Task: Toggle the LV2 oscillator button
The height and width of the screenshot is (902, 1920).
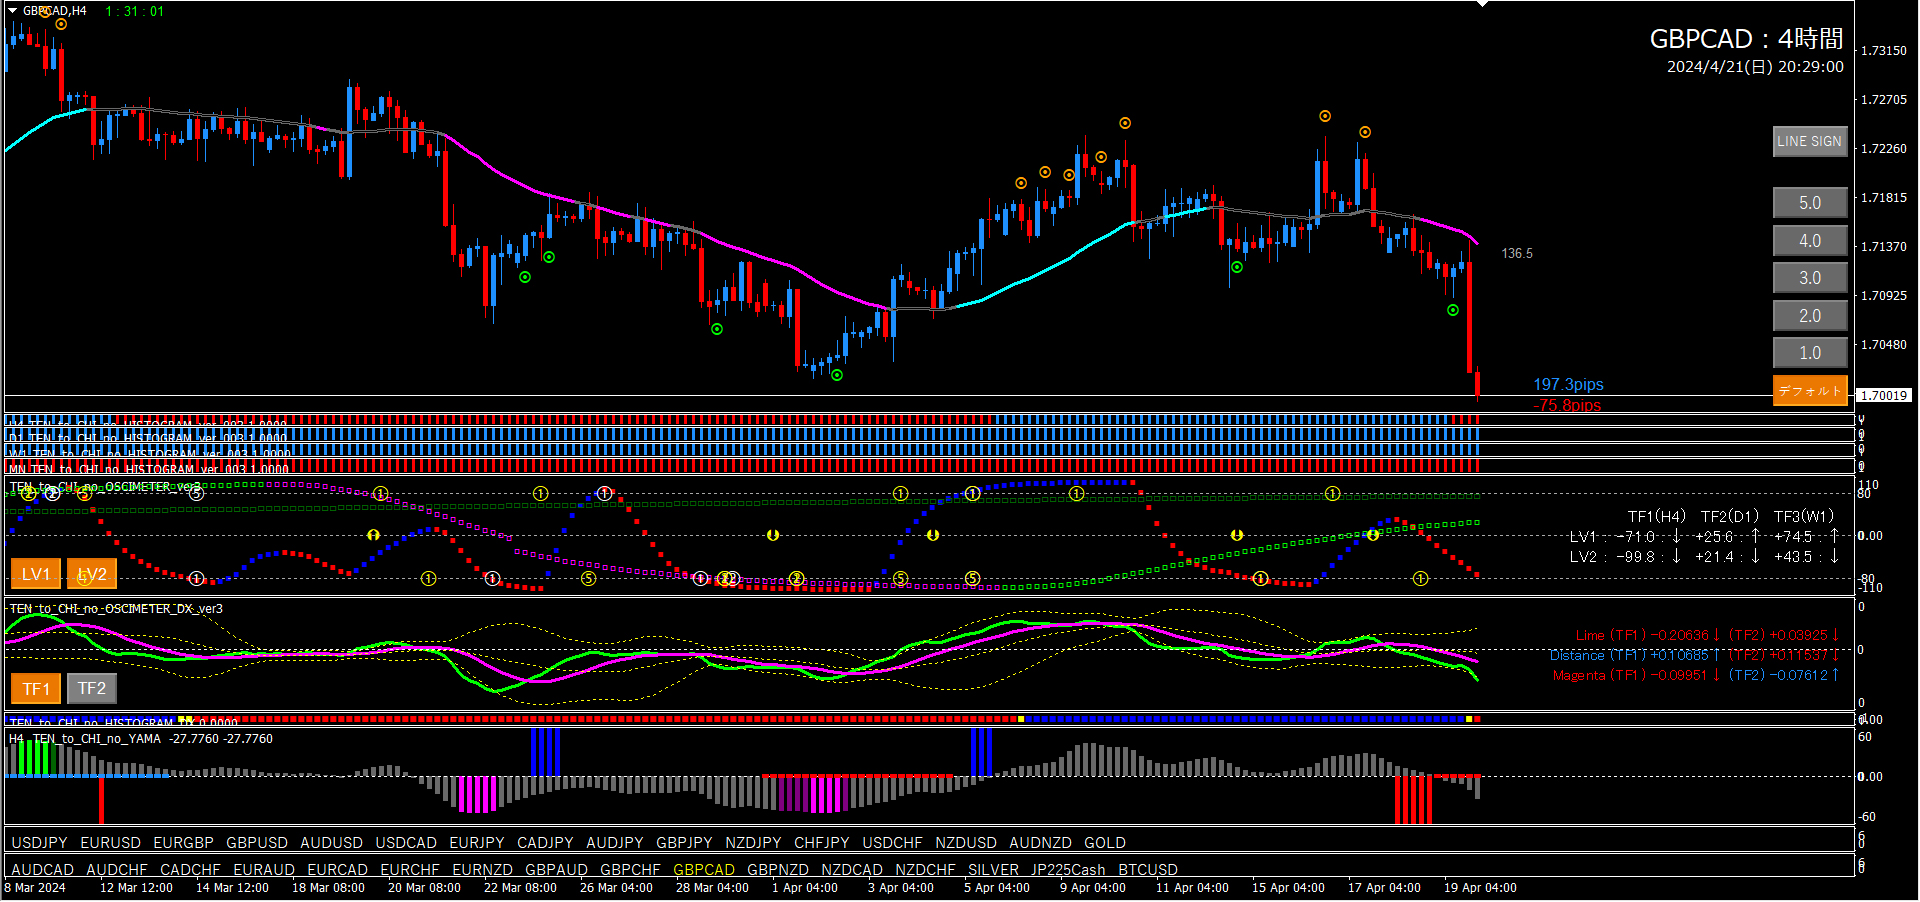Action: coord(92,574)
